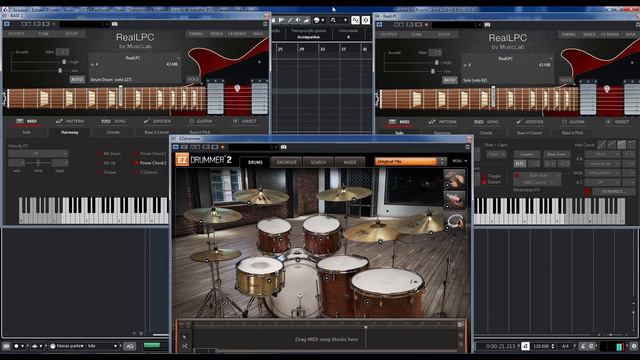
Task: Click blue power icon in left RealLPC header
Action: [7, 24]
